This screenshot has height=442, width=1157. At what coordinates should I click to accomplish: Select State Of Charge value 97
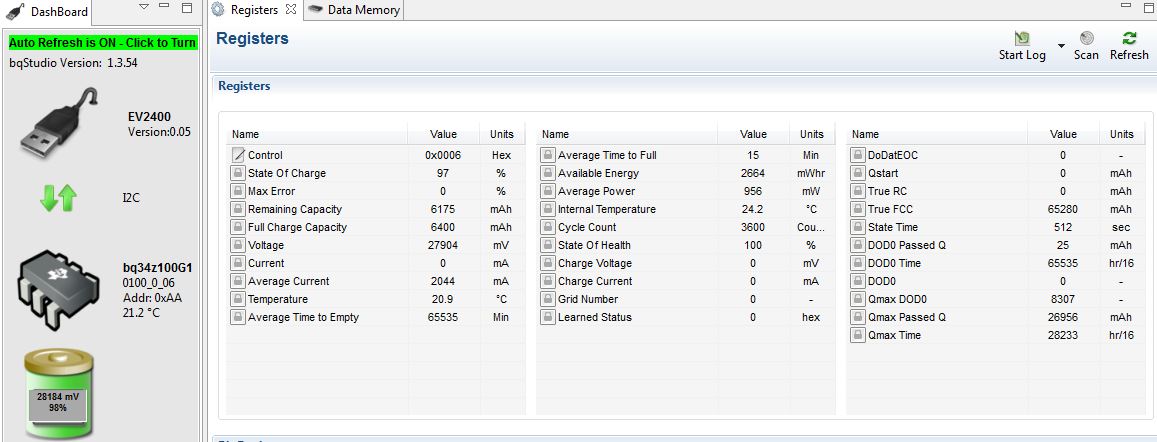coord(443,173)
